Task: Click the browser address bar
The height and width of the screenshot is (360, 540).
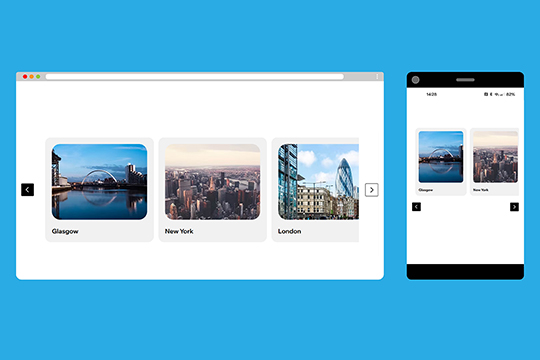Action: point(195,76)
